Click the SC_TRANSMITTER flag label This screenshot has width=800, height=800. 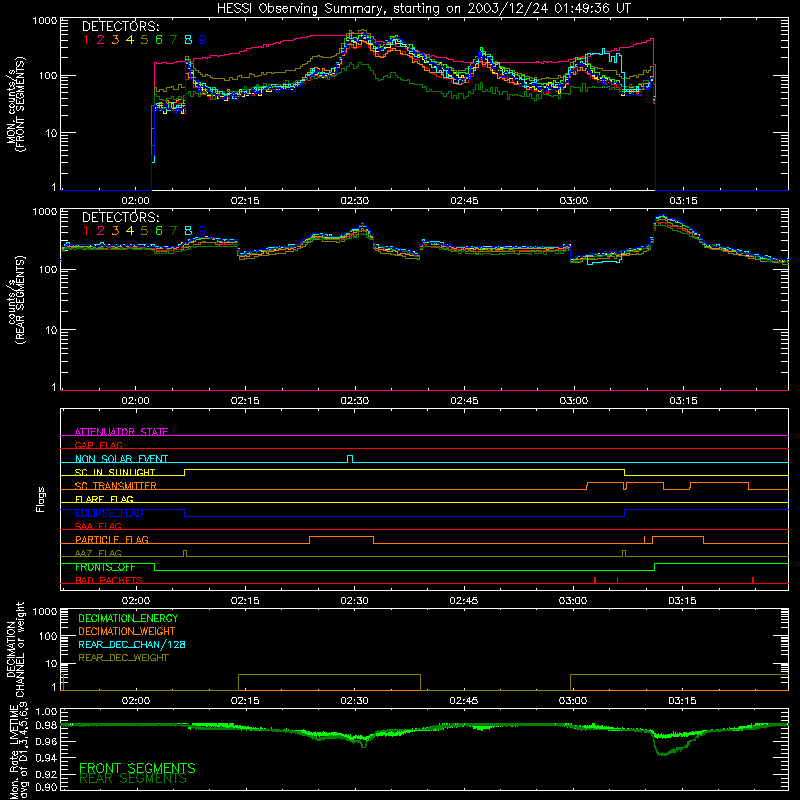point(116,485)
